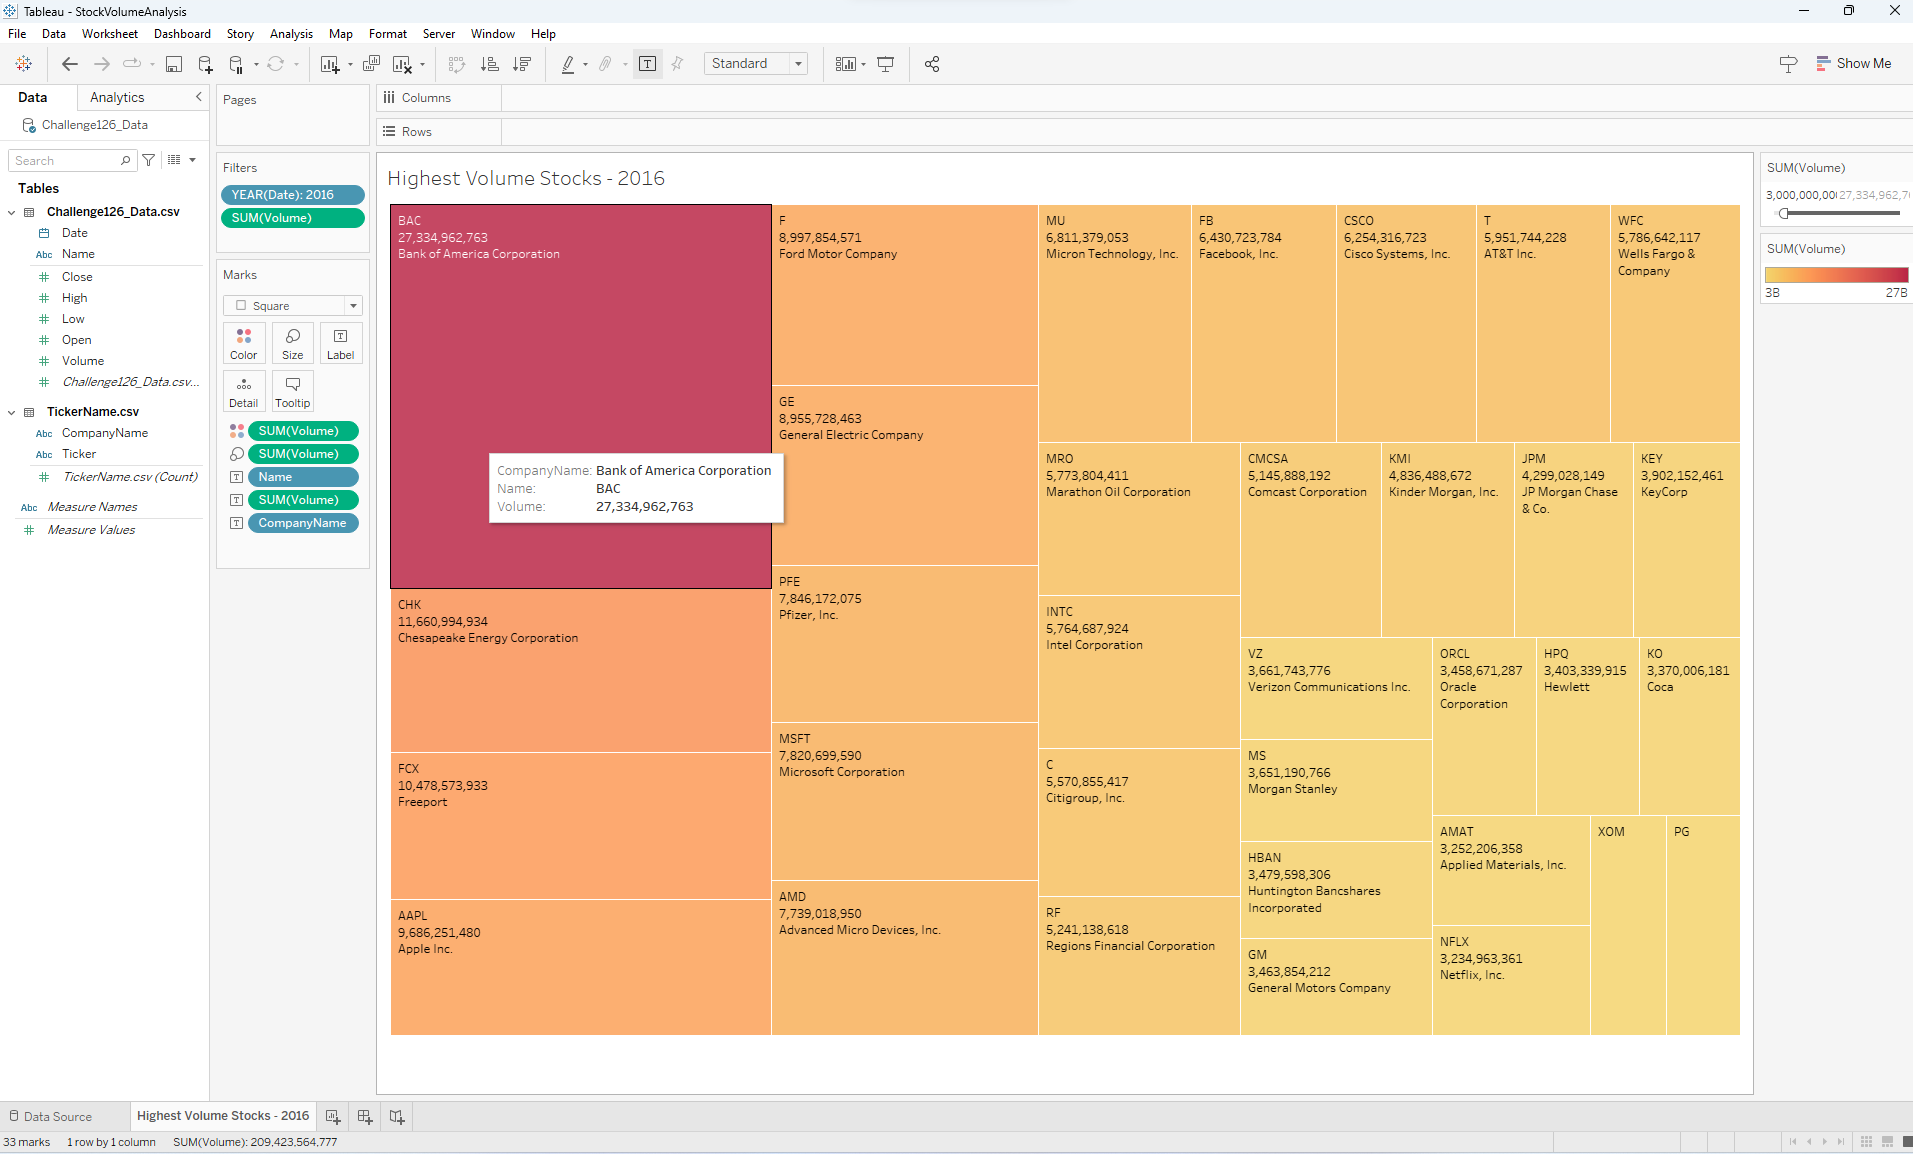
Task: Click the SUM(Volume) filter slider handle
Action: point(1783,213)
